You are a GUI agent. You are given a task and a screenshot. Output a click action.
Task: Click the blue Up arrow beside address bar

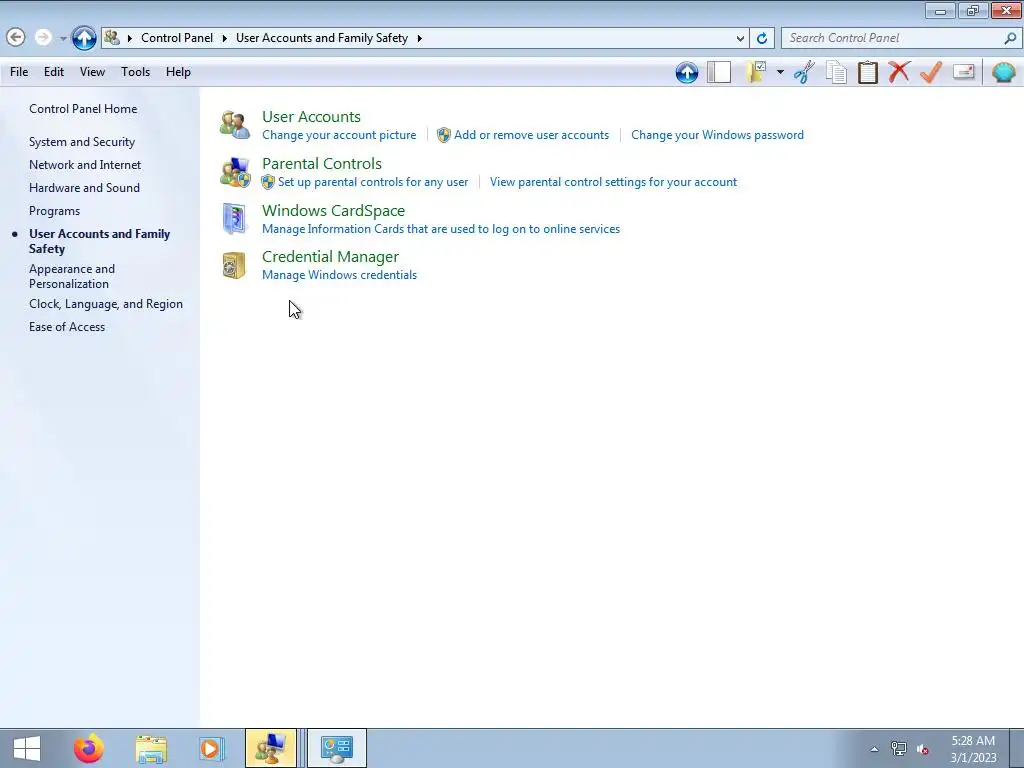coord(84,38)
